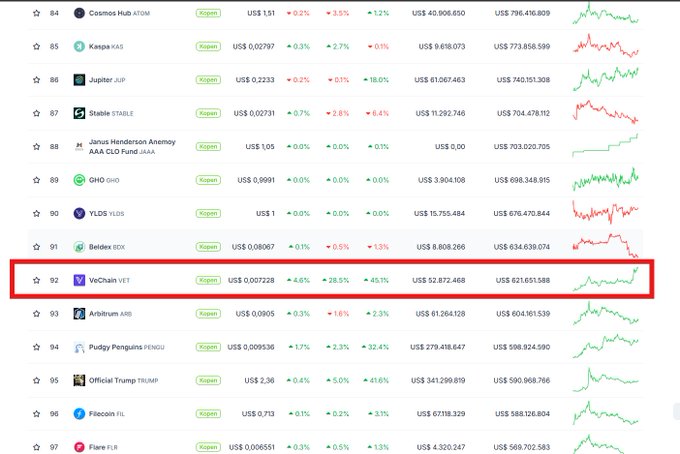Toggle the star for Beldex

click(x=36, y=247)
